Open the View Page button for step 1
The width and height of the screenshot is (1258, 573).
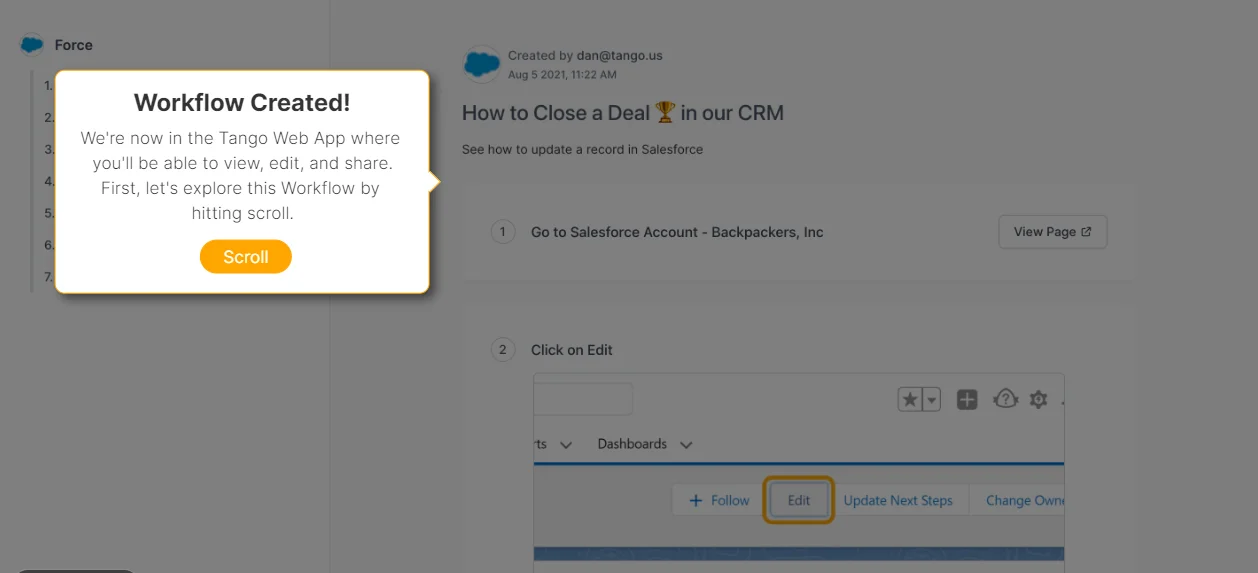tap(1052, 232)
